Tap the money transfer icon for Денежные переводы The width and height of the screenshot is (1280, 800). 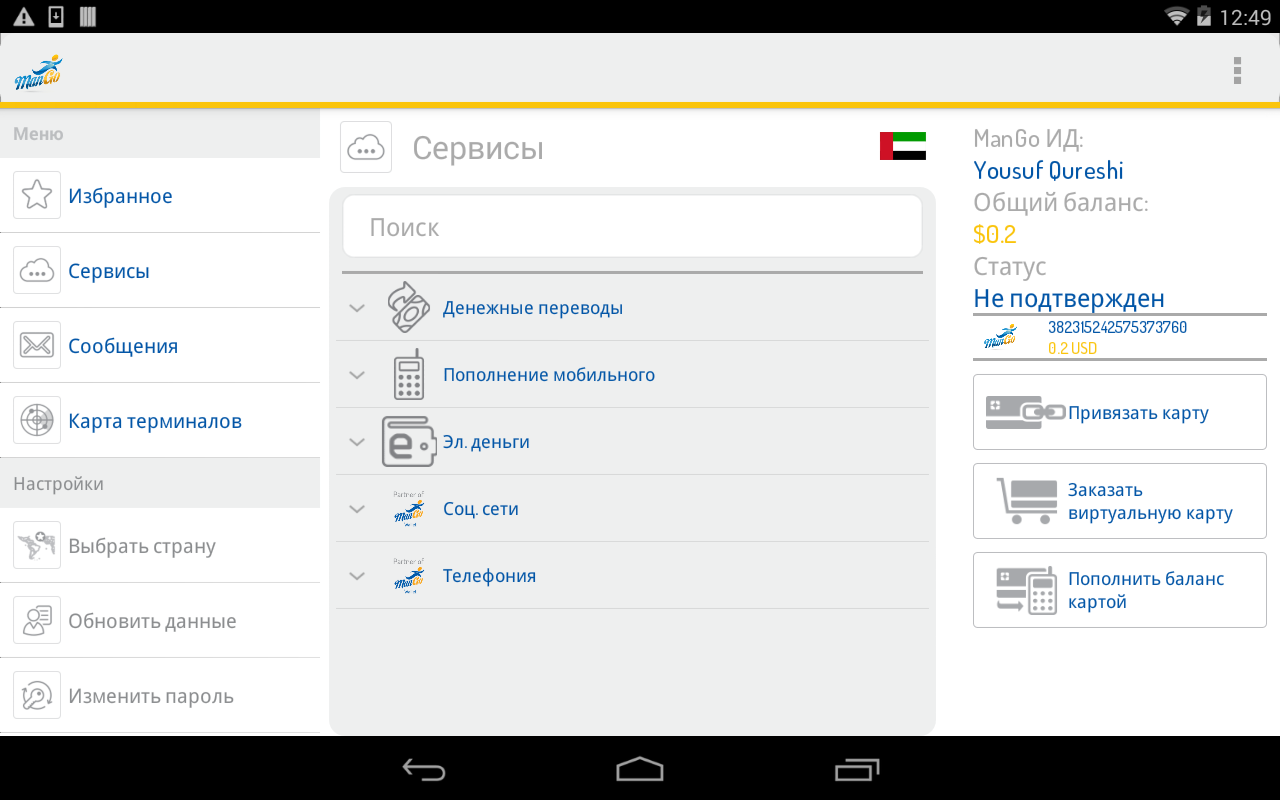click(408, 307)
